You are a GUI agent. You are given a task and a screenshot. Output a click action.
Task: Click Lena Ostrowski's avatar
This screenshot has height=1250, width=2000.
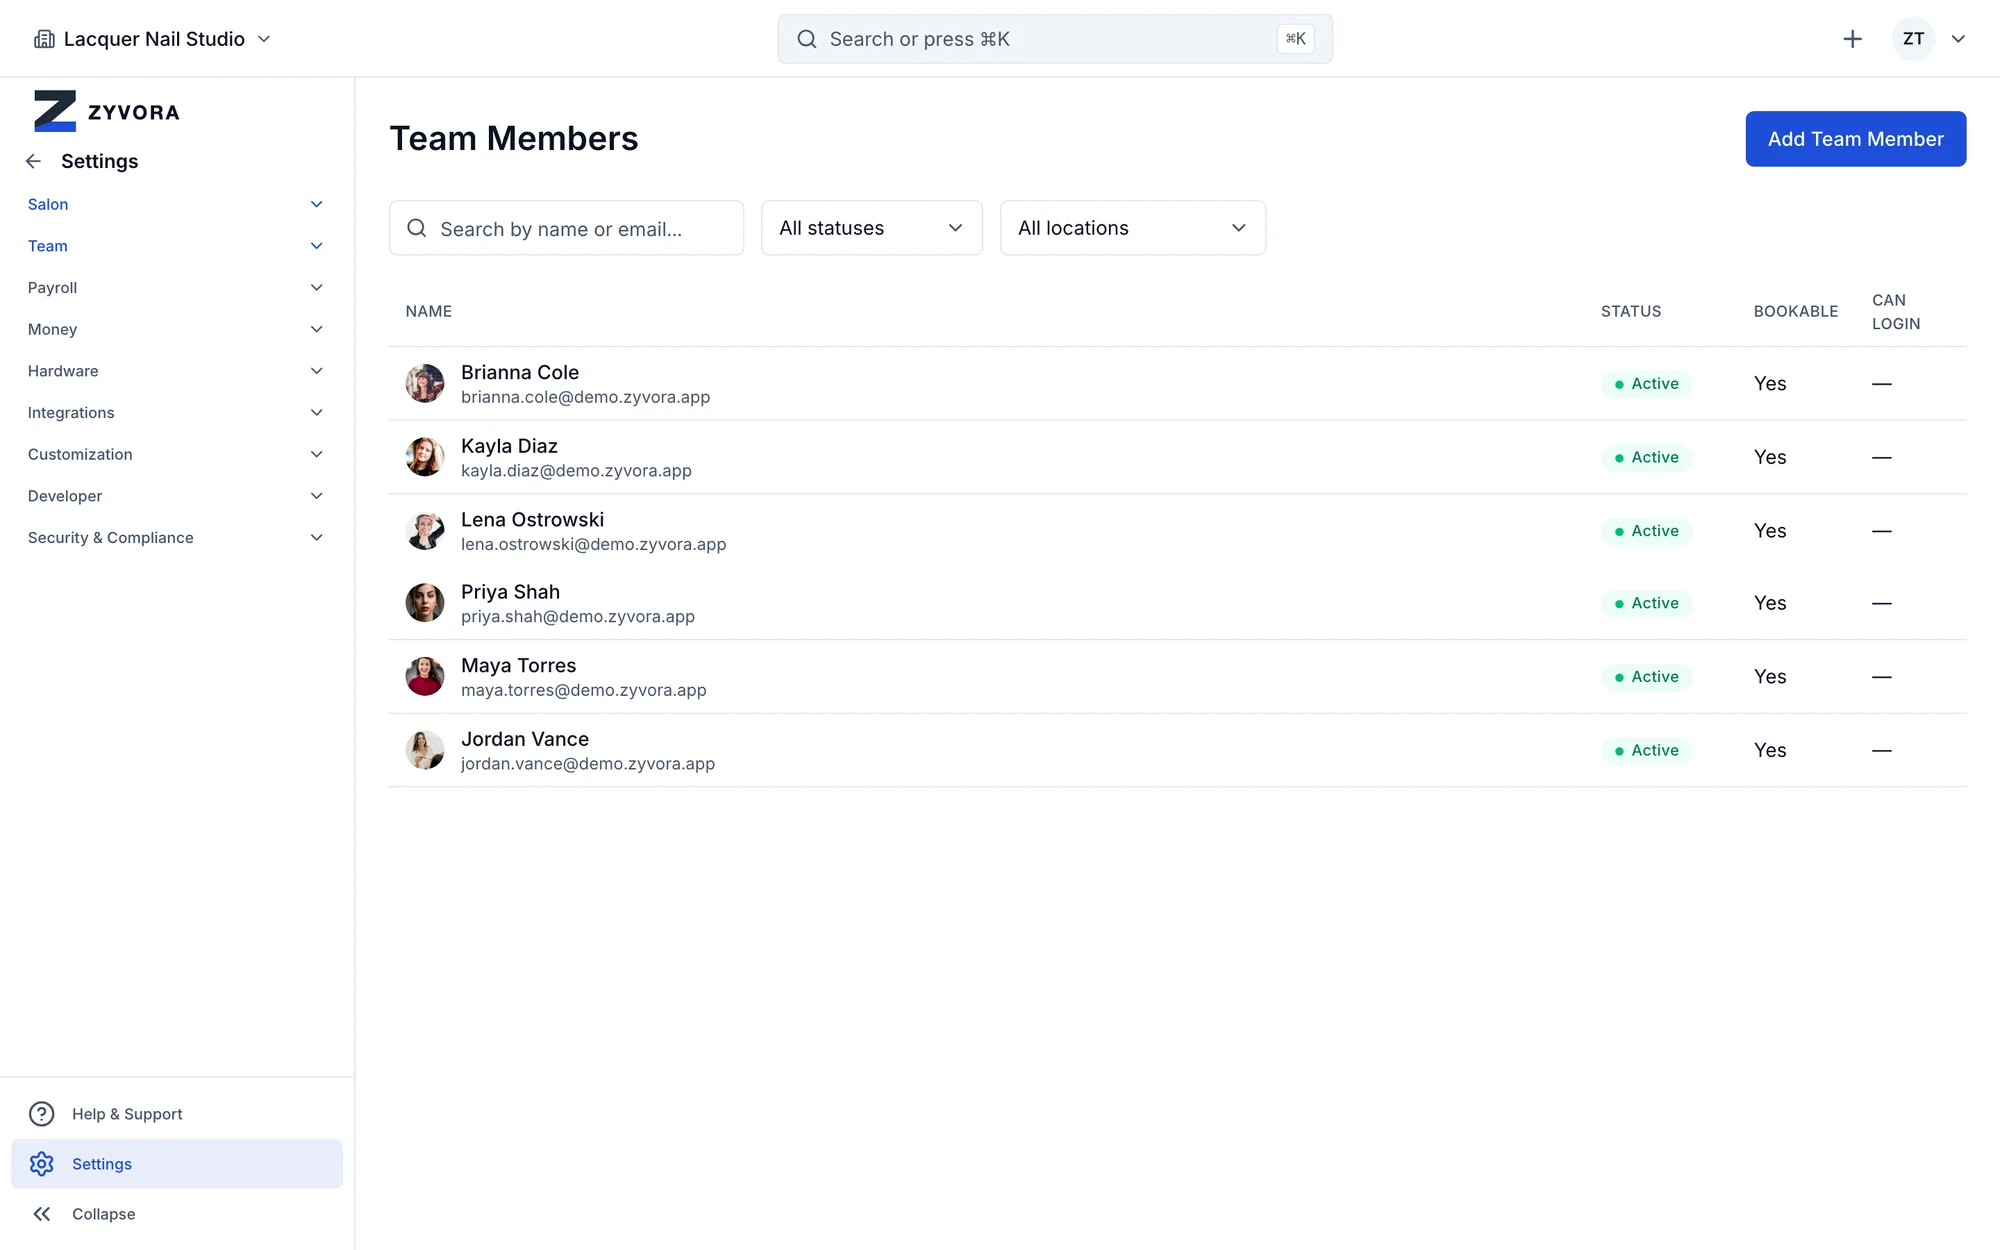(425, 531)
